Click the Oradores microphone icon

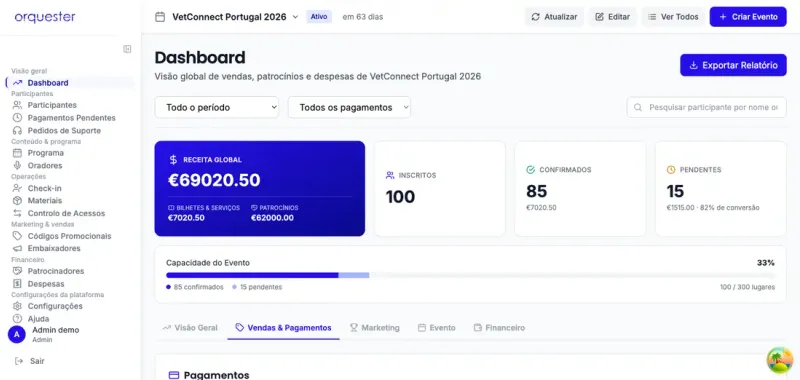click(17, 166)
